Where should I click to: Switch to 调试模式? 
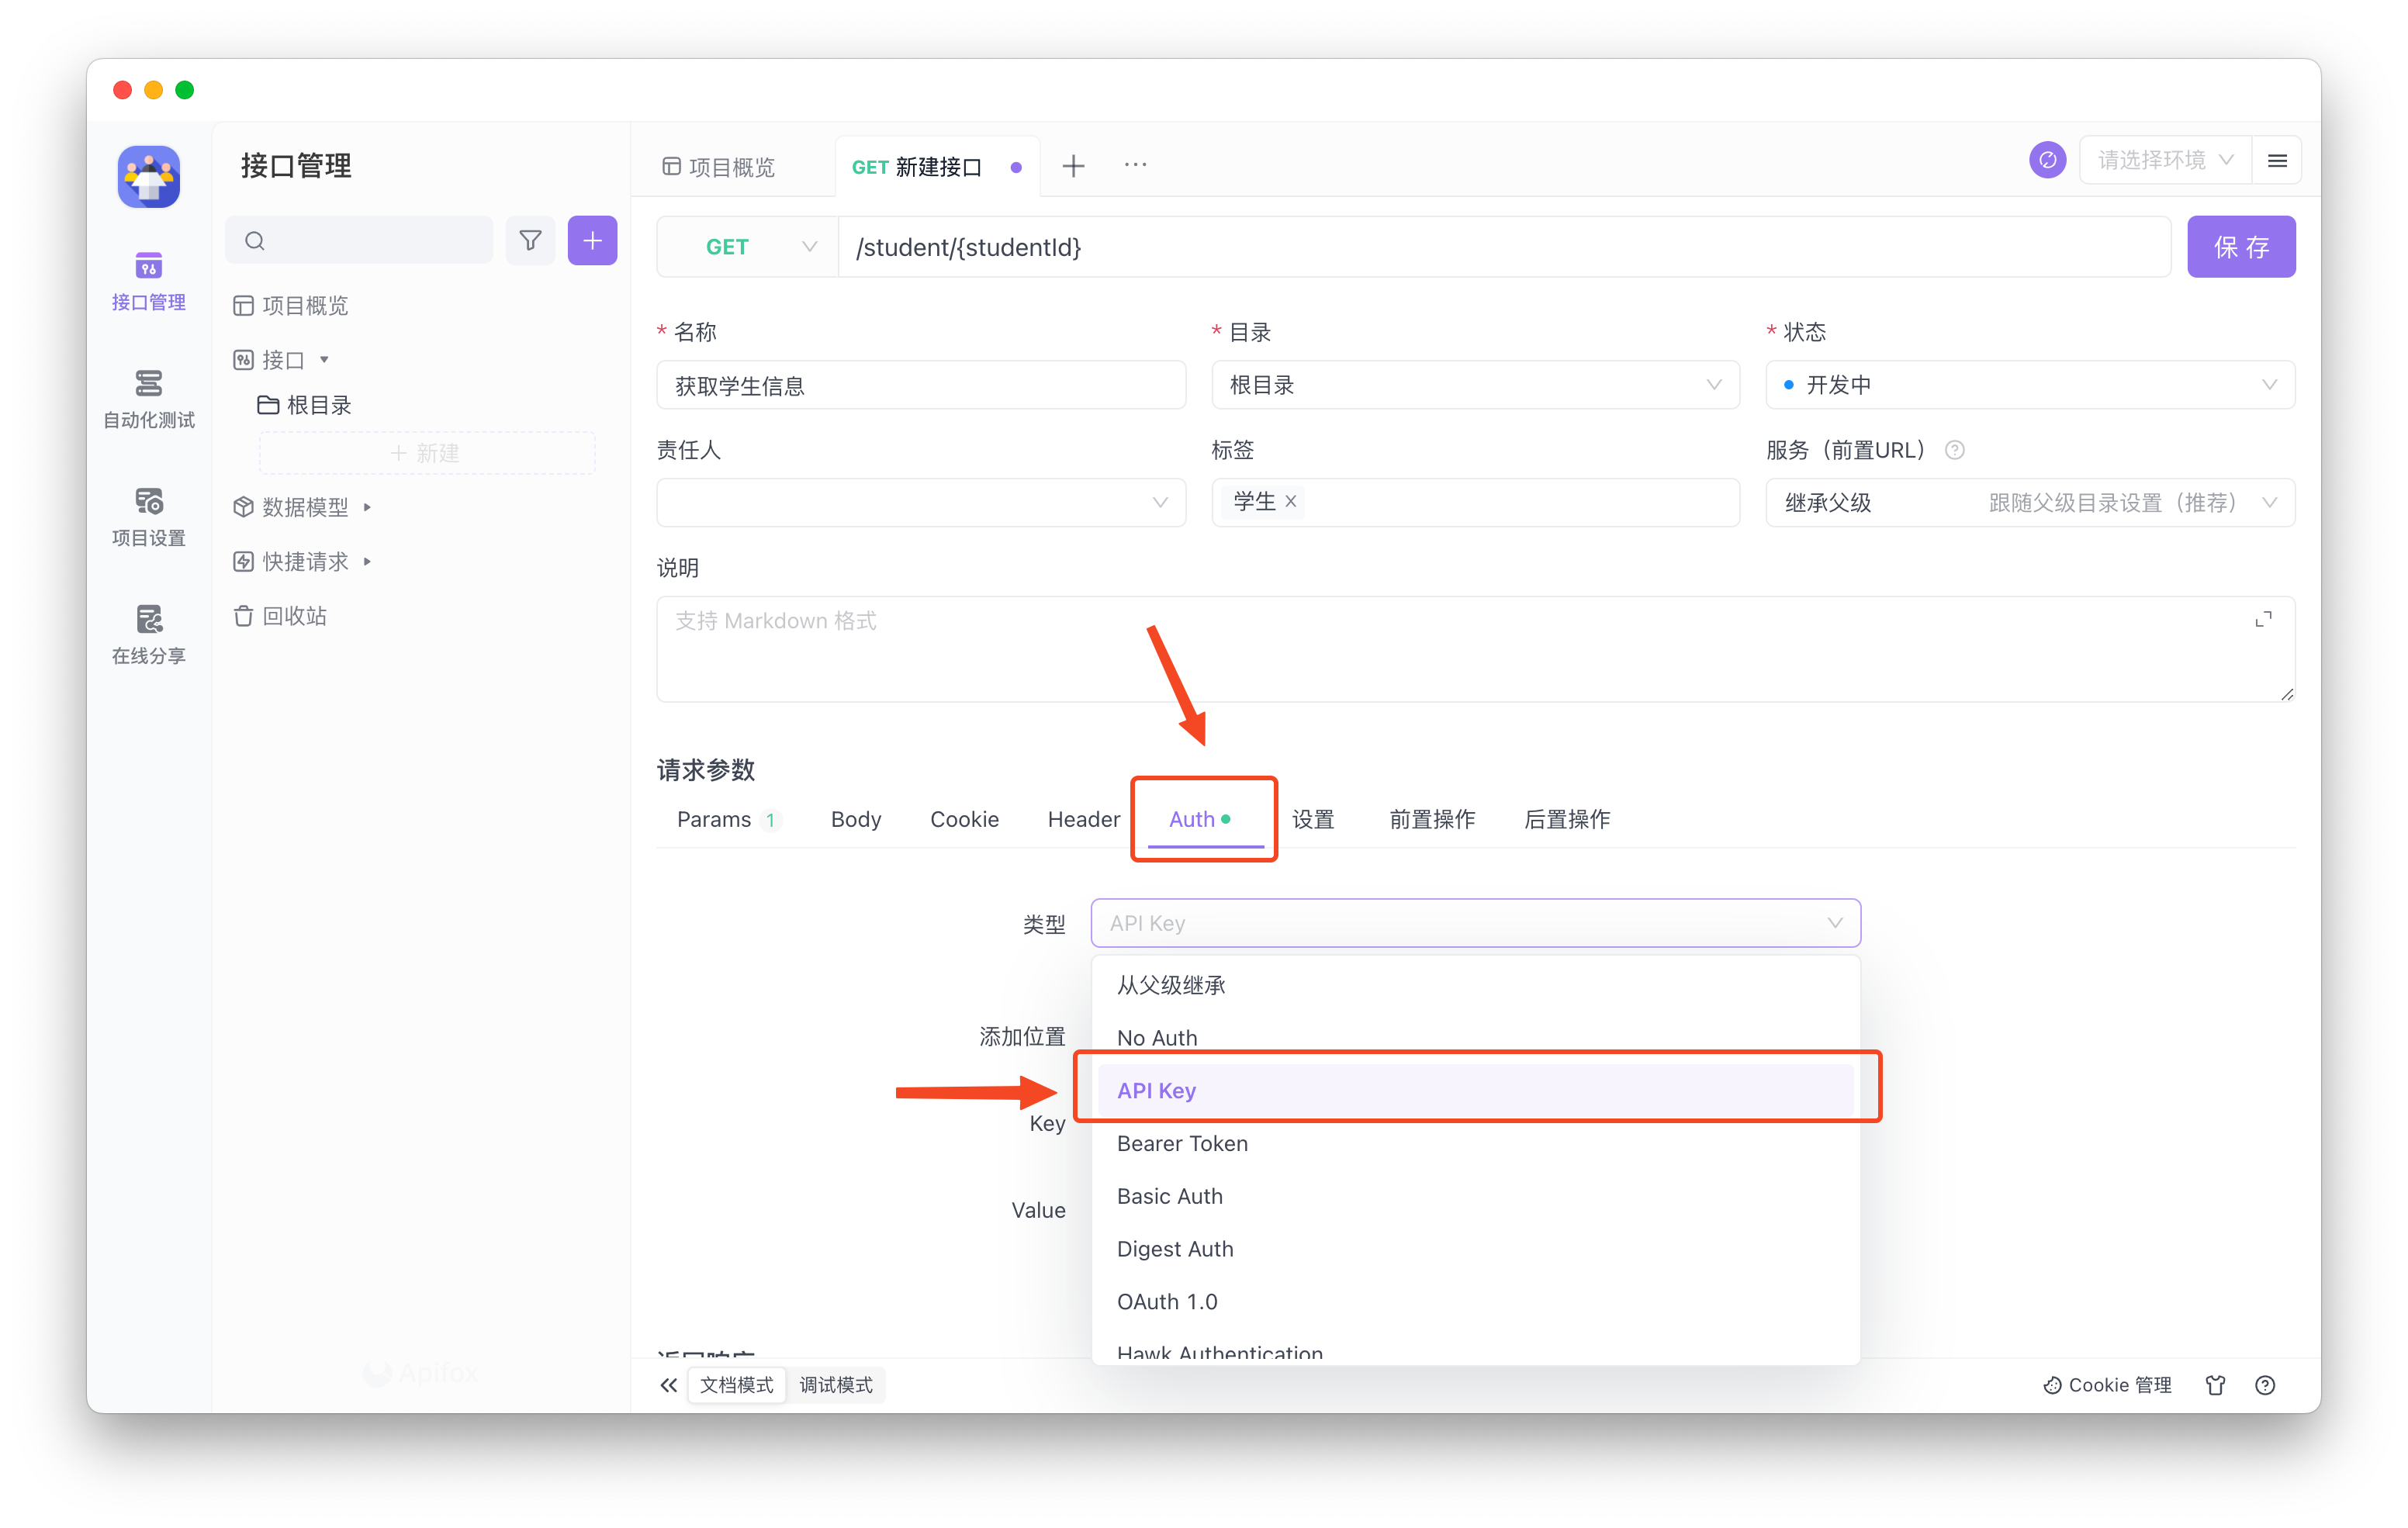tap(836, 1385)
